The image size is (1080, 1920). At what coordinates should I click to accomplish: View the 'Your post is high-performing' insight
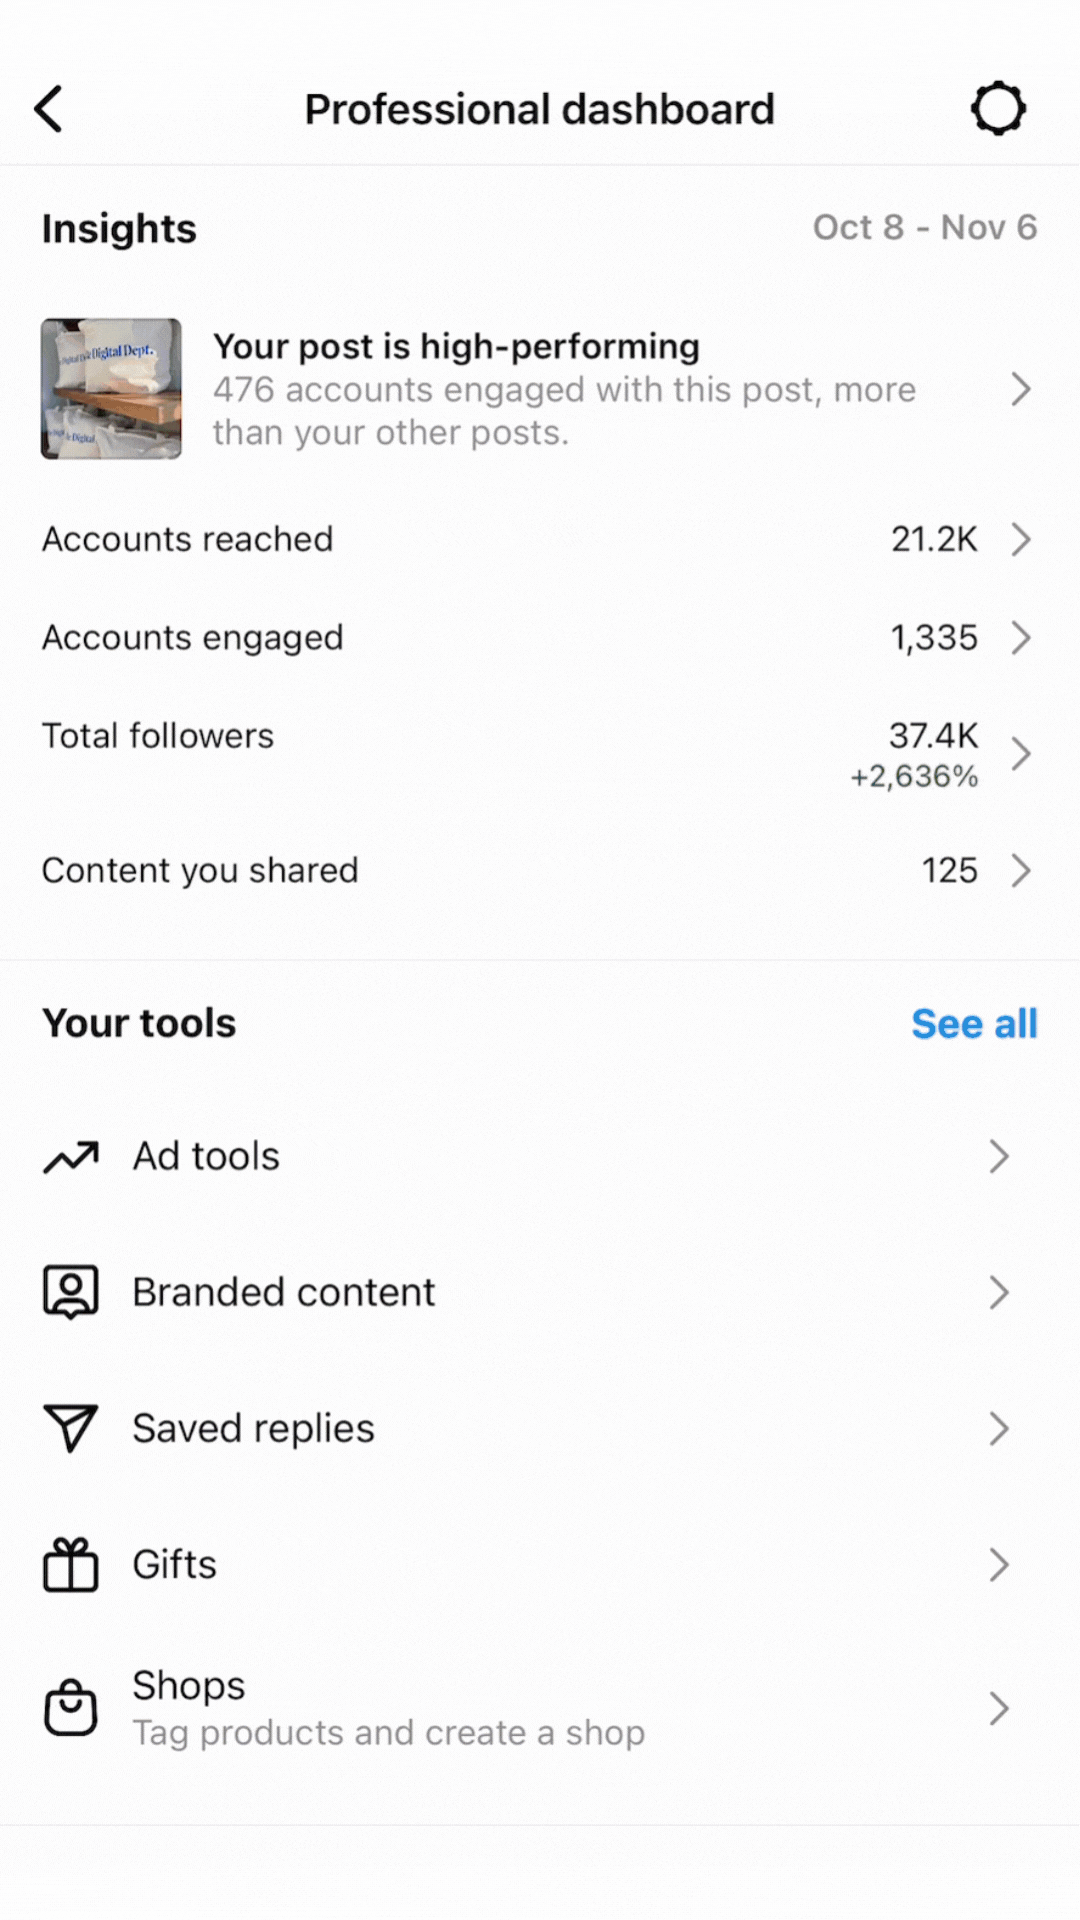[x=564, y=389]
